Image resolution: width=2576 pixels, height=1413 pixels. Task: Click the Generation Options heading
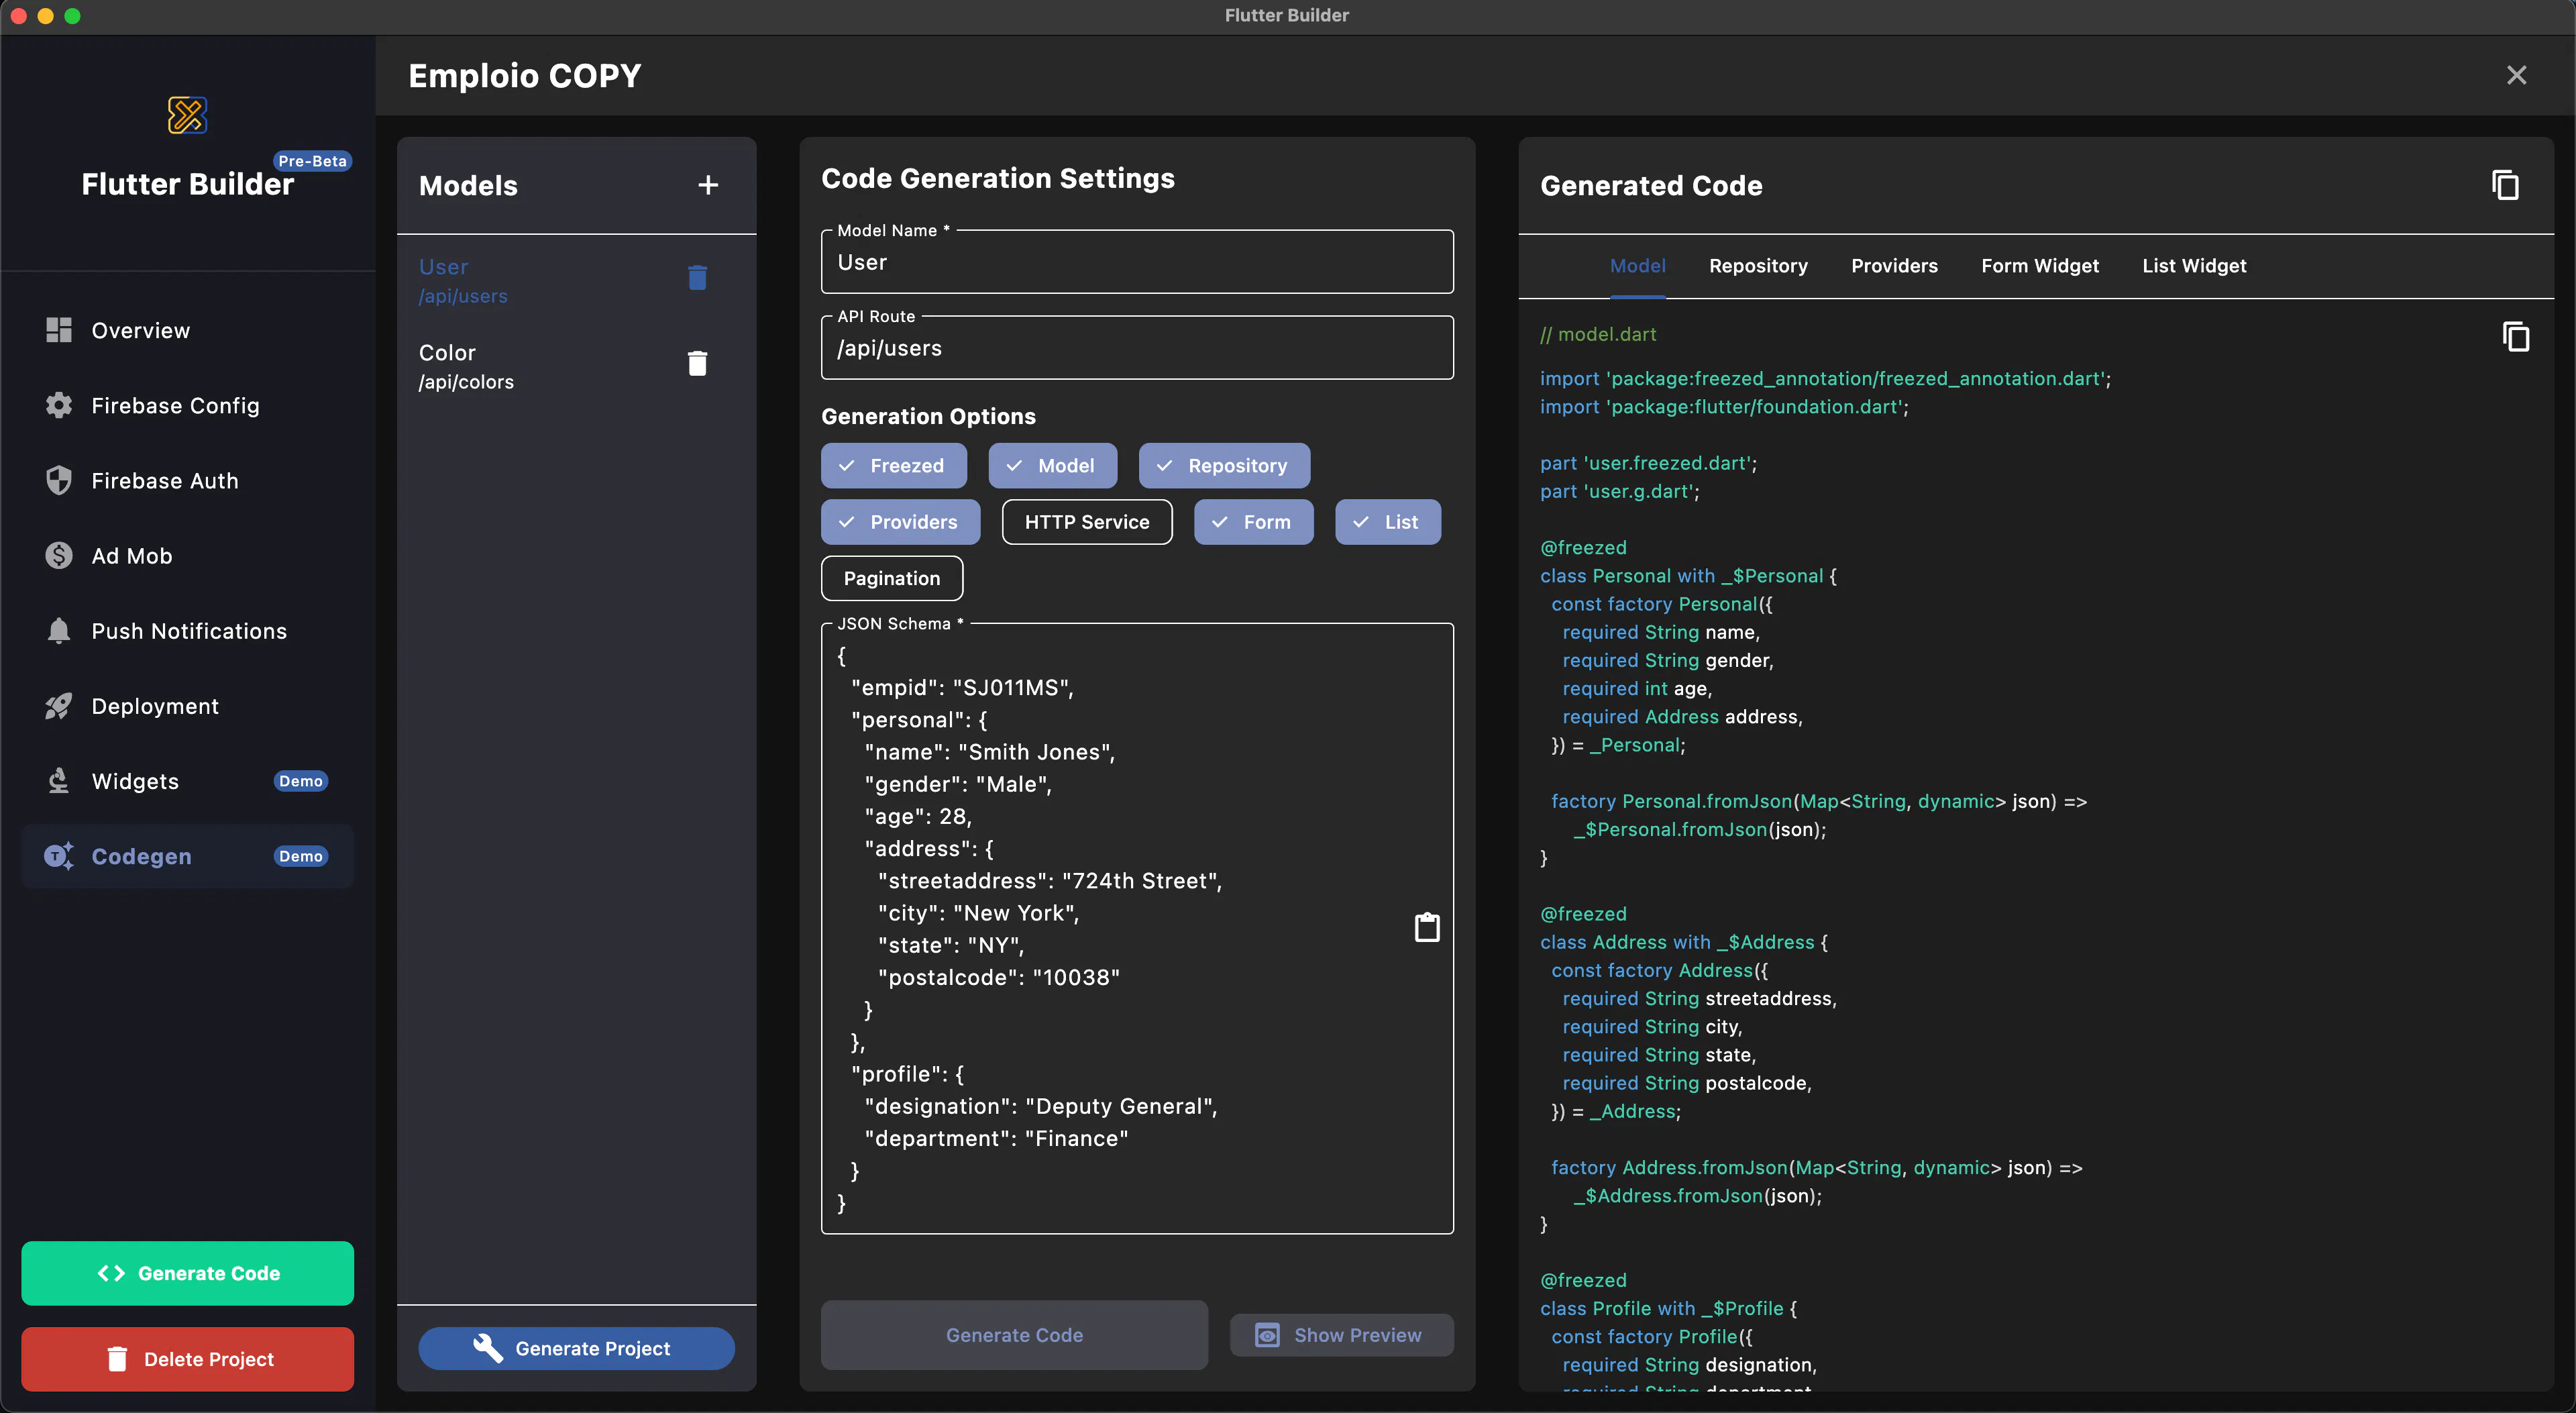pos(928,416)
